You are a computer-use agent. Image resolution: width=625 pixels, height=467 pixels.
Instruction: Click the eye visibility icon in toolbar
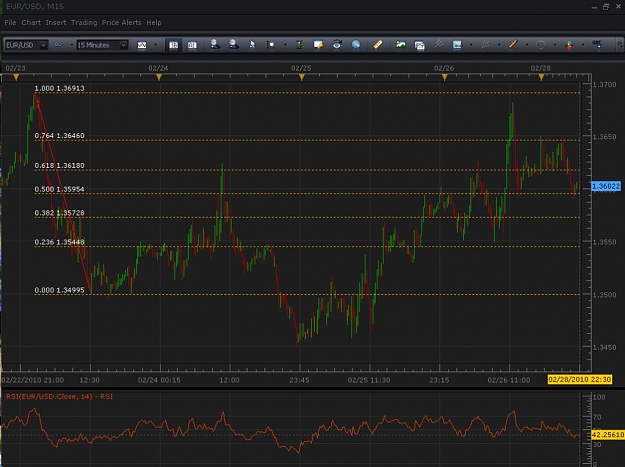coord(337,44)
